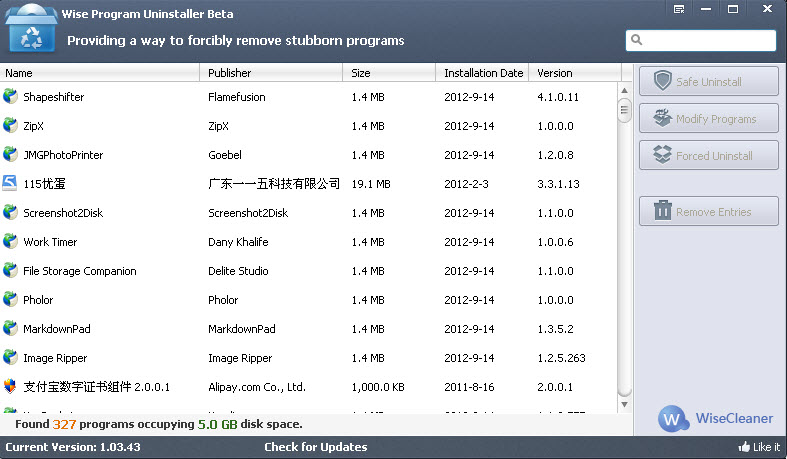Select the Shapeshifter row name

click(54, 97)
